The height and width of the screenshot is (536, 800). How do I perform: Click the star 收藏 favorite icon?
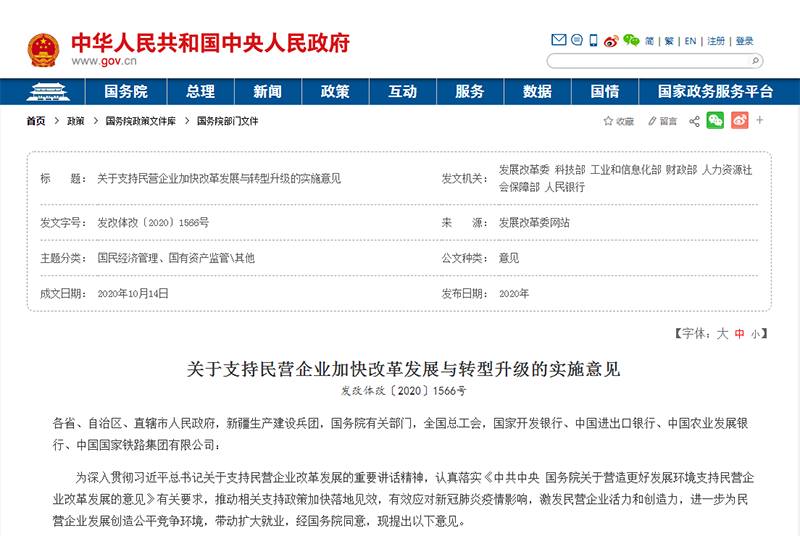(618, 121)
